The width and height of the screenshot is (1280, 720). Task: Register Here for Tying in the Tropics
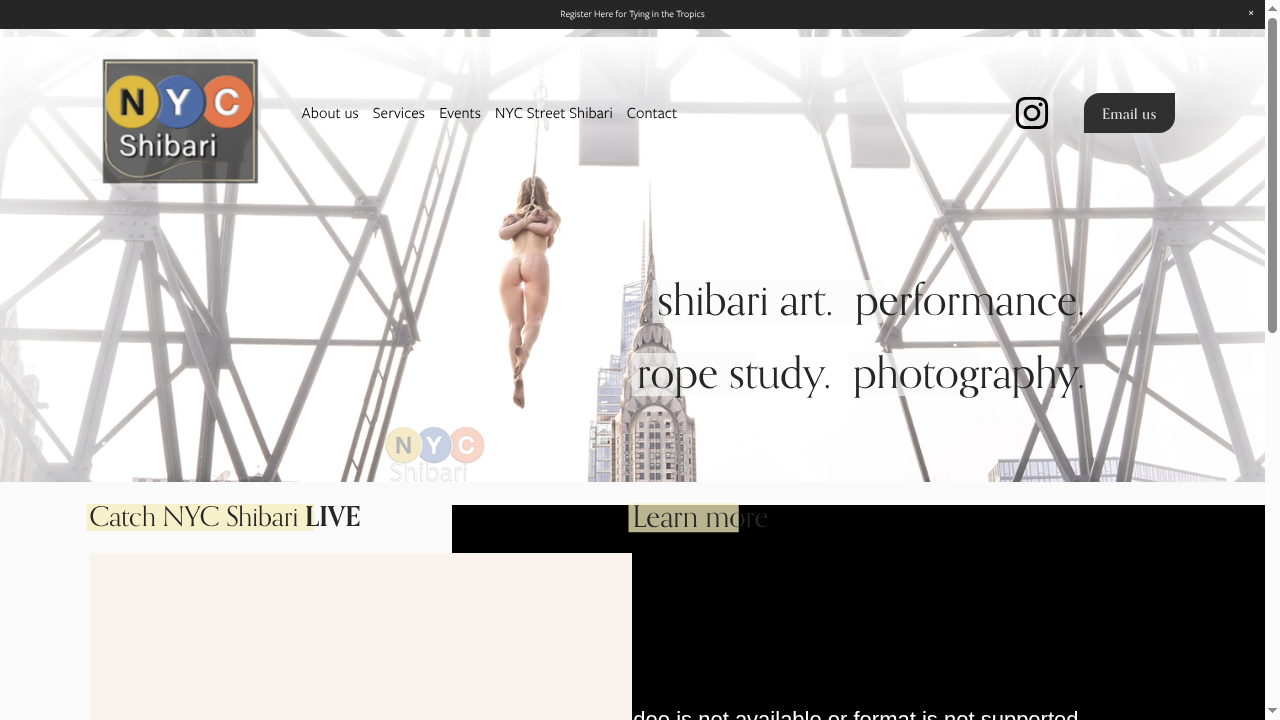click(632, 14)
